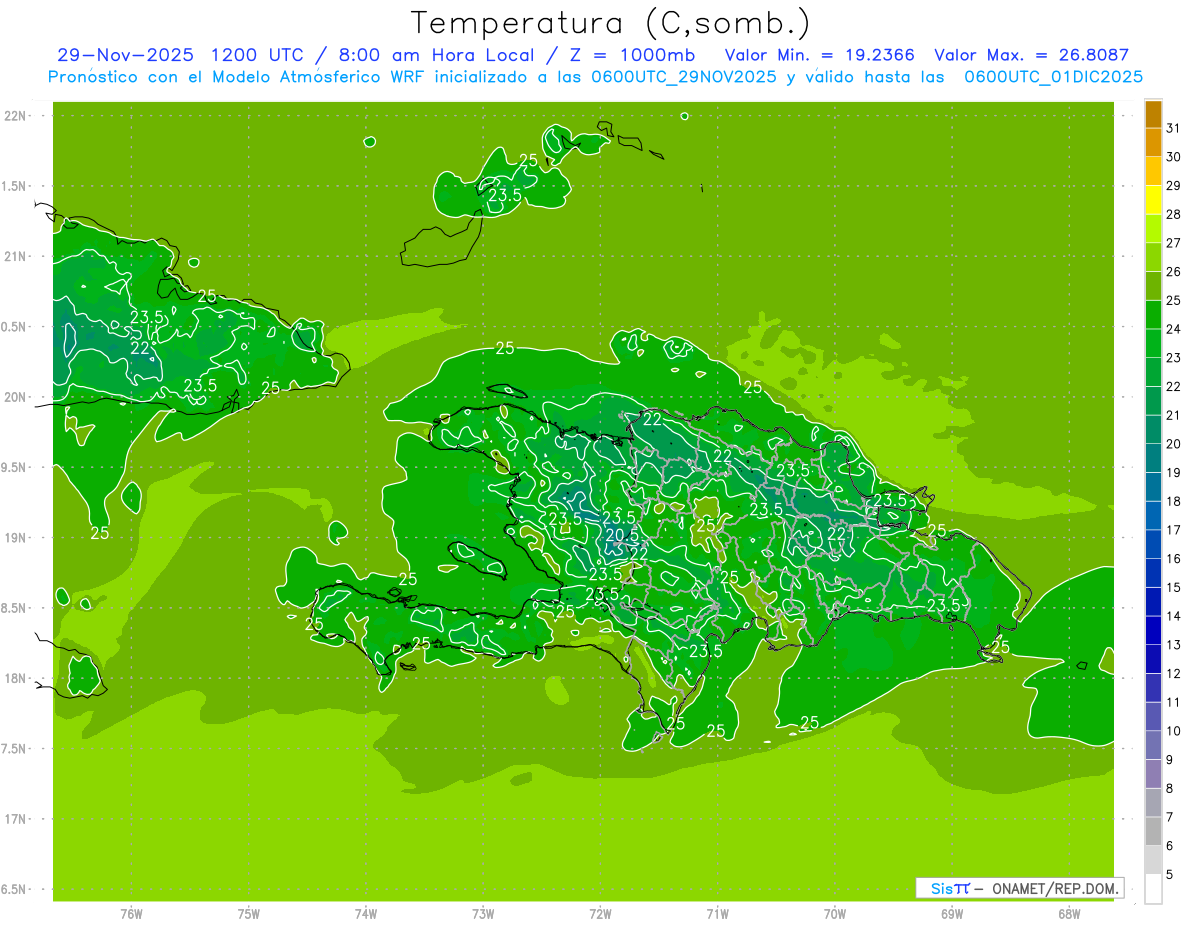Click the "73W" longitude axis label
1200x927 pixels.
click(x=483, y=914)
